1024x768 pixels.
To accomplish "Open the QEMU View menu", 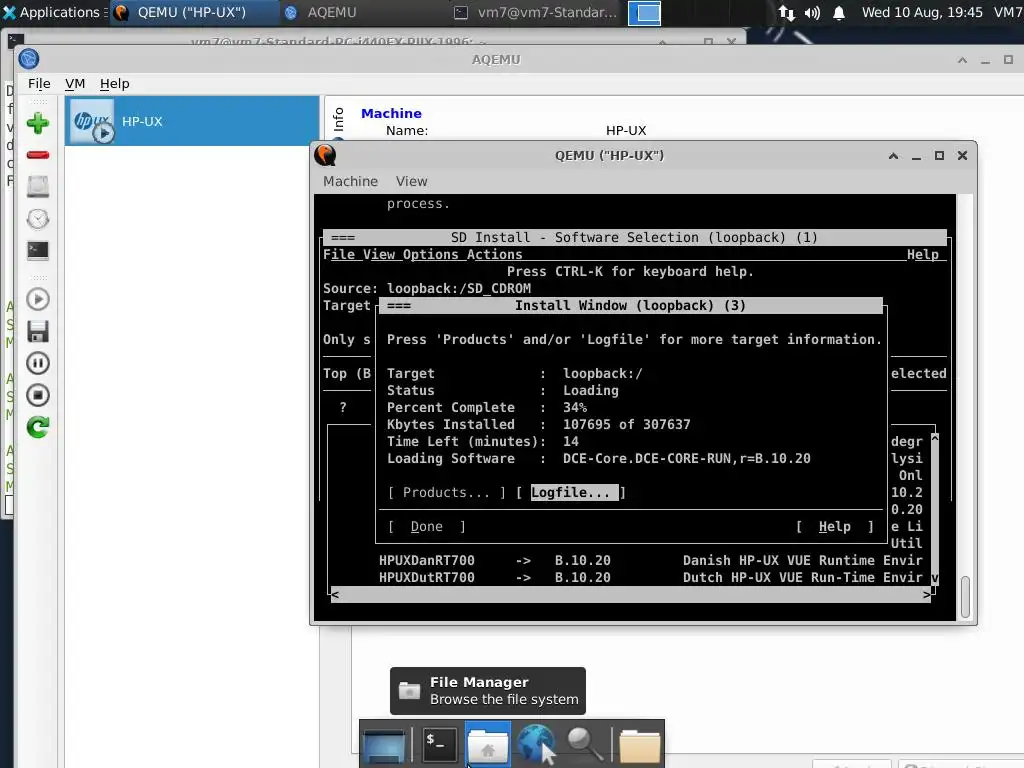I will coord(411,181).
